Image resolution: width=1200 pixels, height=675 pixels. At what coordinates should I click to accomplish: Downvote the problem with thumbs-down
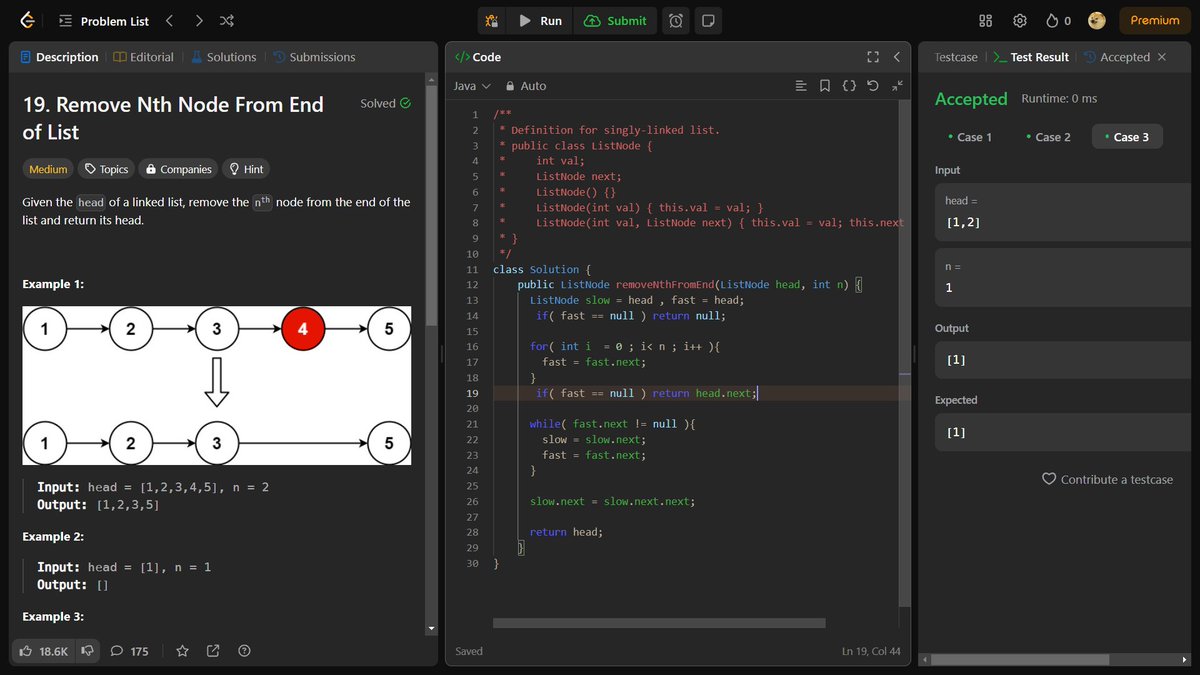click(x=88, y=651)
